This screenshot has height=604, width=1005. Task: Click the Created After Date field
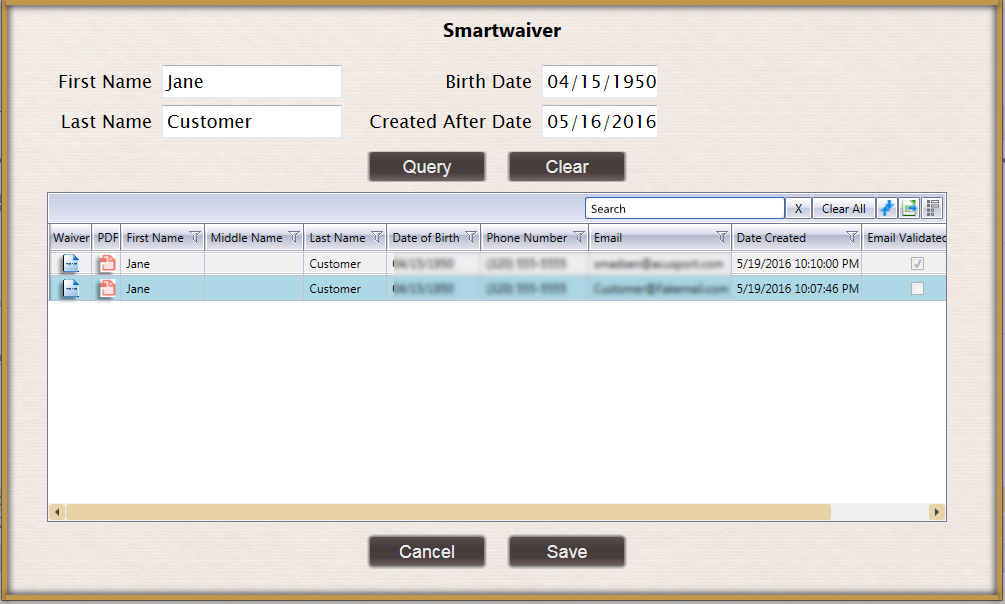point(600,121)
